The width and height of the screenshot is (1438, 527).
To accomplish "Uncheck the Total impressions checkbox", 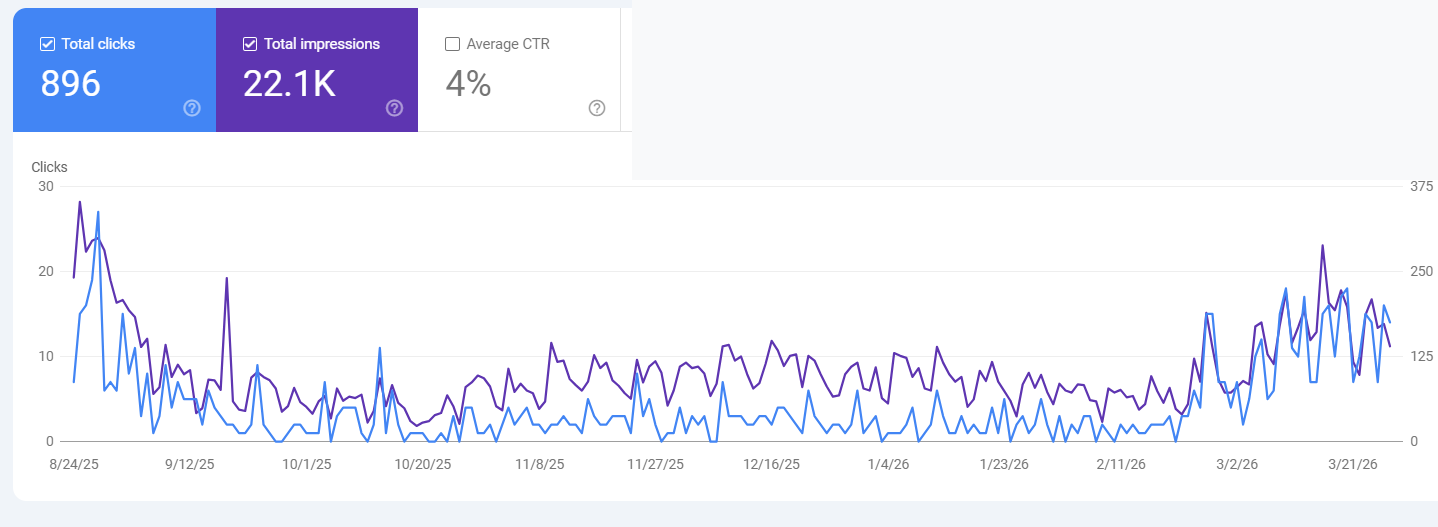I will point(250,44).
